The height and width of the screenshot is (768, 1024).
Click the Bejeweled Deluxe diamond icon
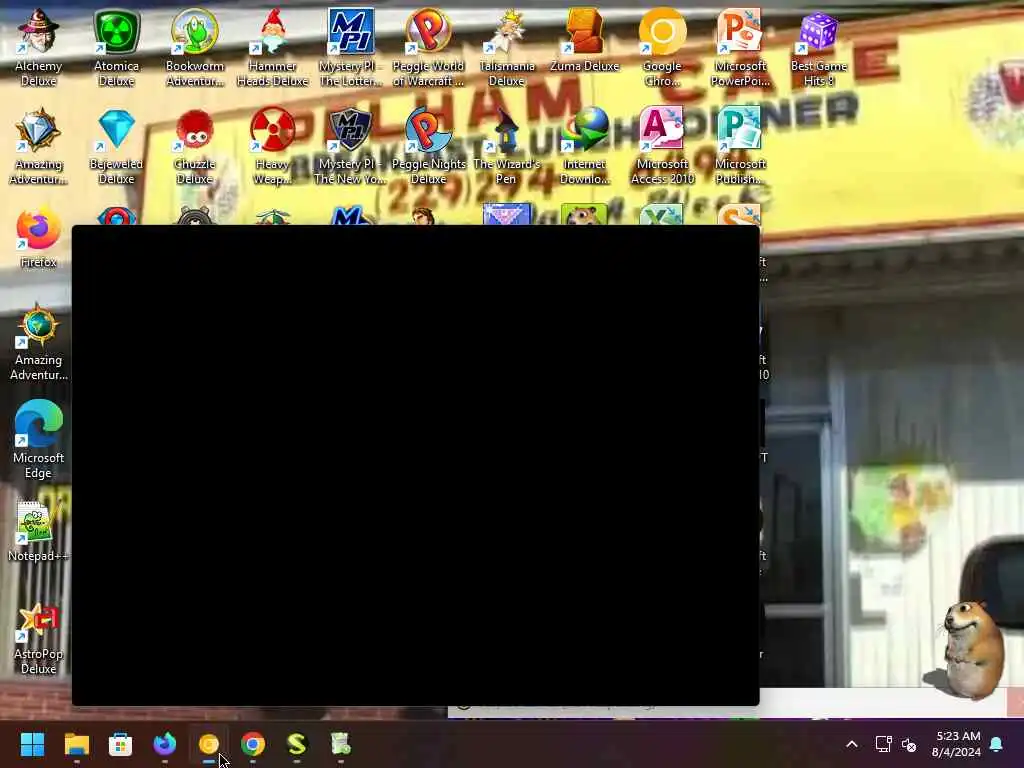[116, 145]
